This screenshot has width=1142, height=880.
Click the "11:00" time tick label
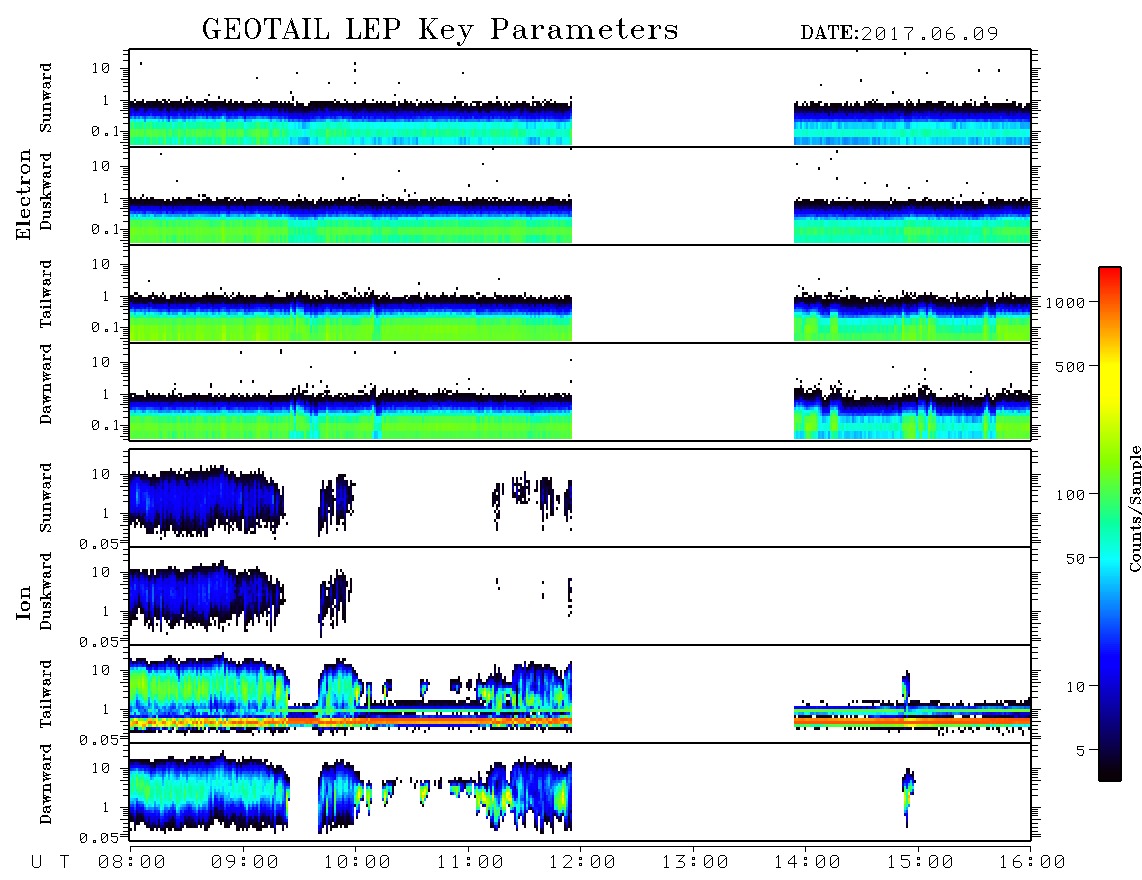tap(470, 863)
